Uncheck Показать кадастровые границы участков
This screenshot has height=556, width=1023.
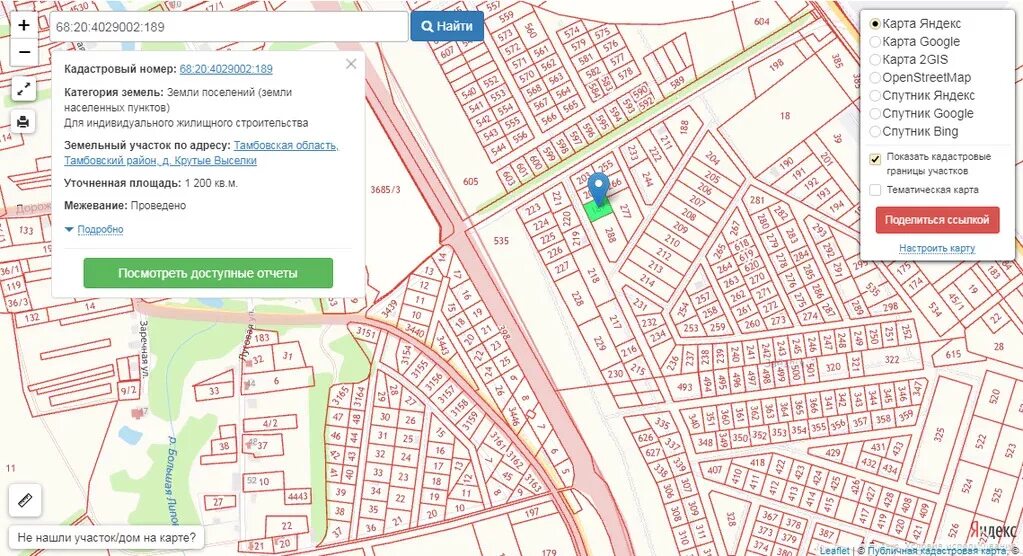tap(876, 159)
